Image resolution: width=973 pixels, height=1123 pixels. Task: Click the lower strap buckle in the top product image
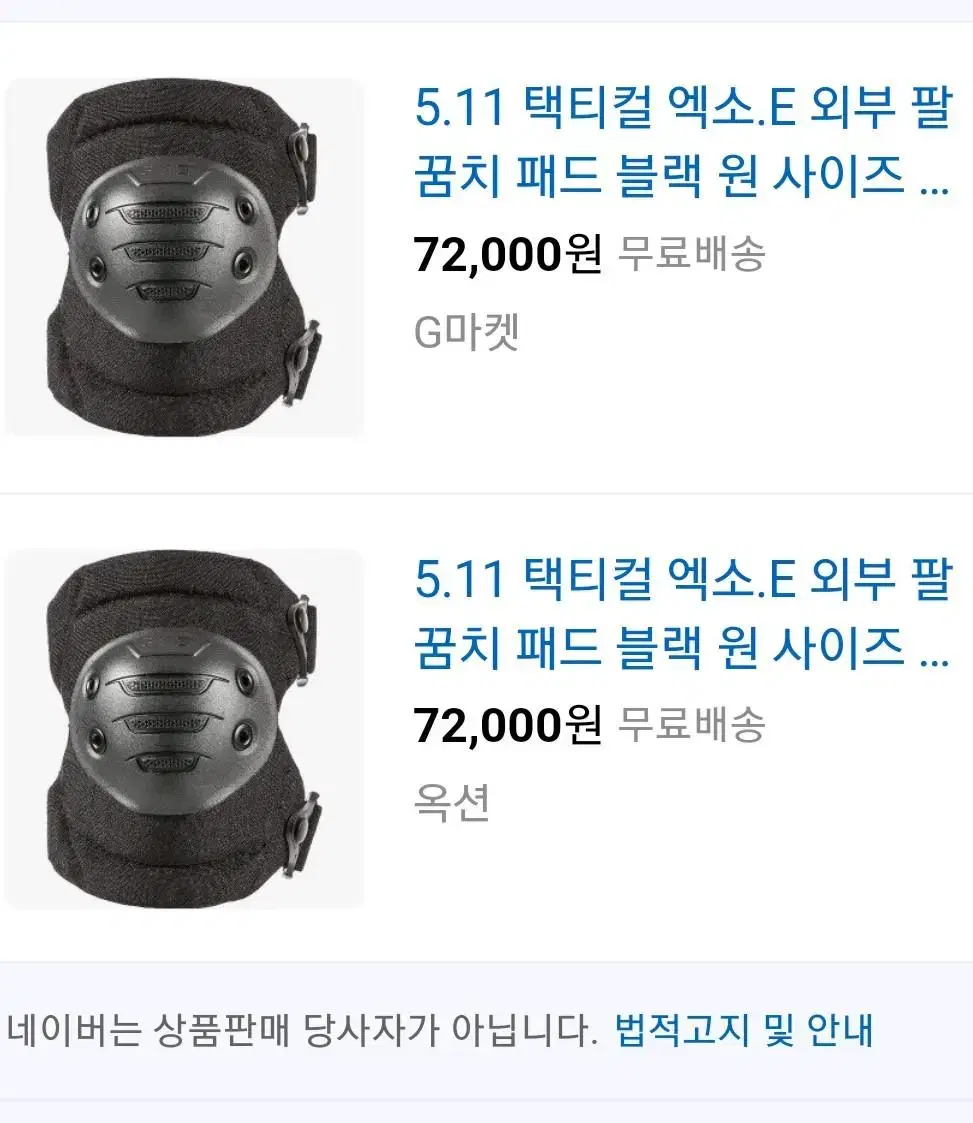coord(303,362)
